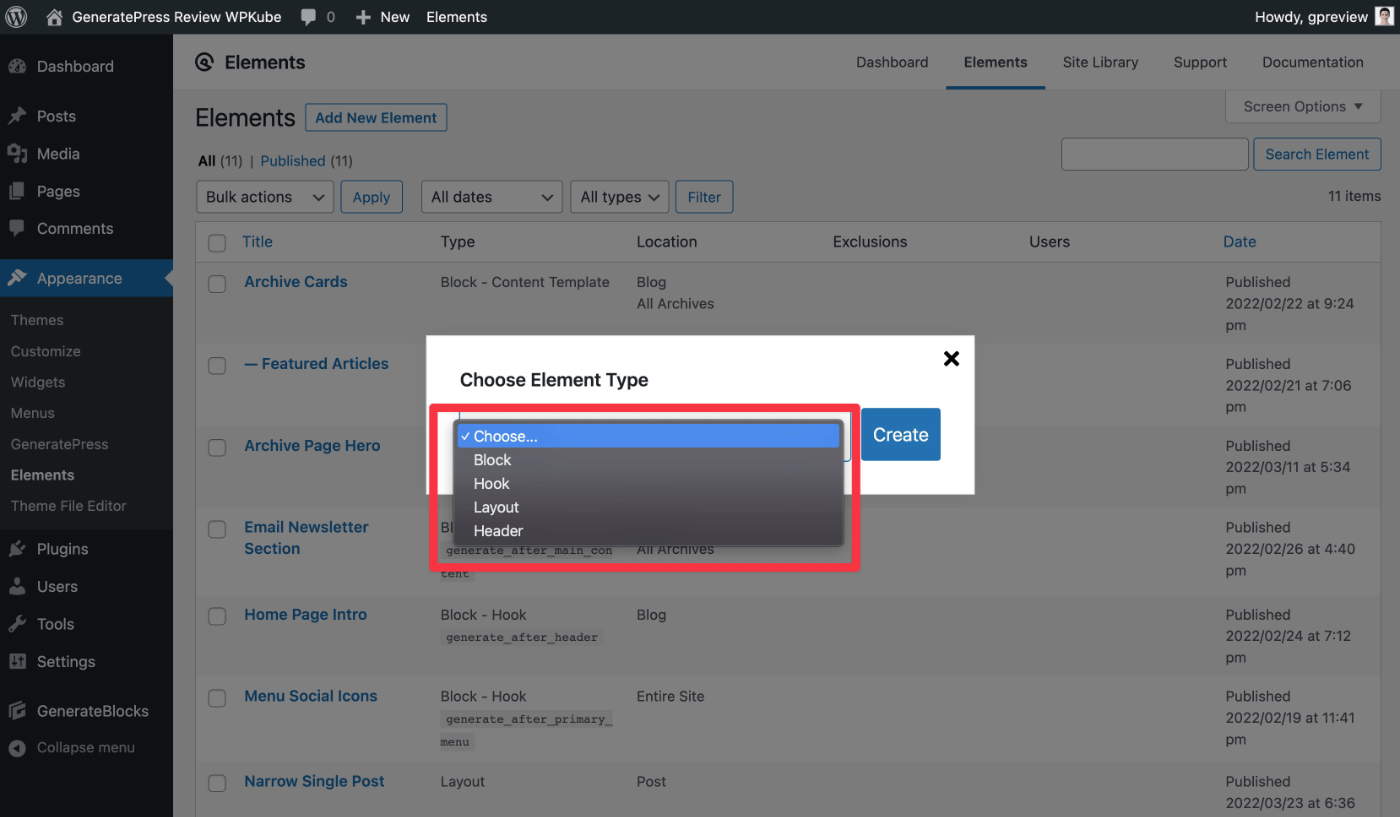Switch to the Dashboard tab in GeneratePress header
Viewport: 1400px width, 817px height.
[x=892, y=62]
